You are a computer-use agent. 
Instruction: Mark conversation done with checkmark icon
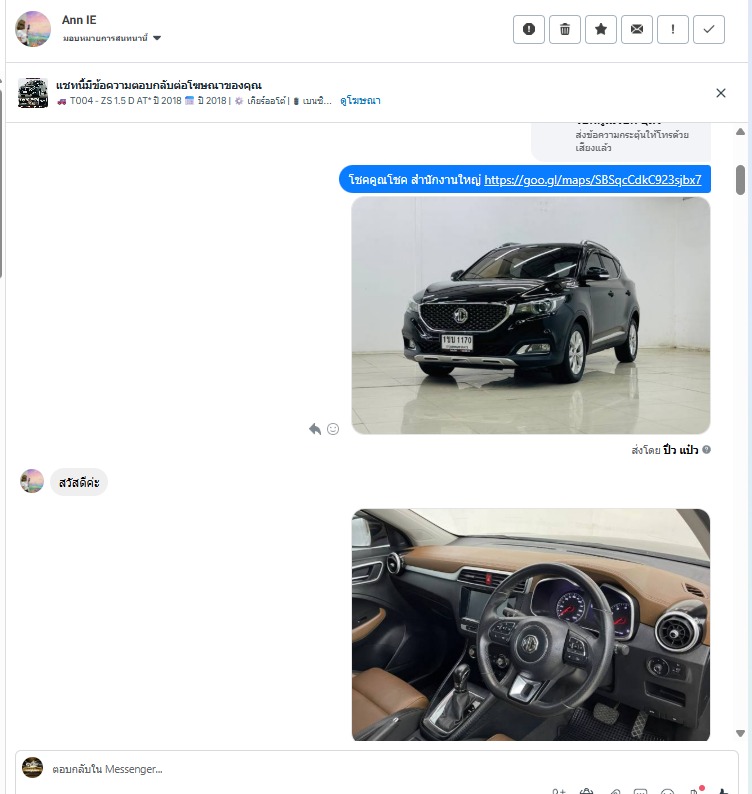708,29
